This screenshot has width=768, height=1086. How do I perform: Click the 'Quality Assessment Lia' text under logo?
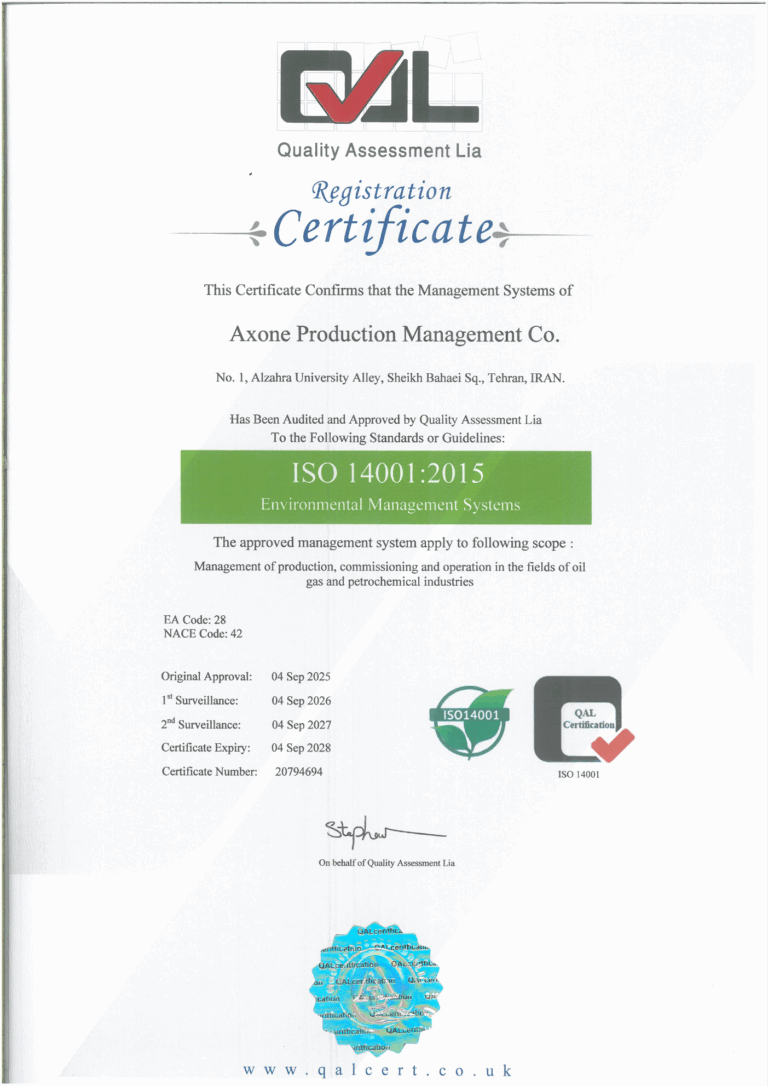[379, 150]
